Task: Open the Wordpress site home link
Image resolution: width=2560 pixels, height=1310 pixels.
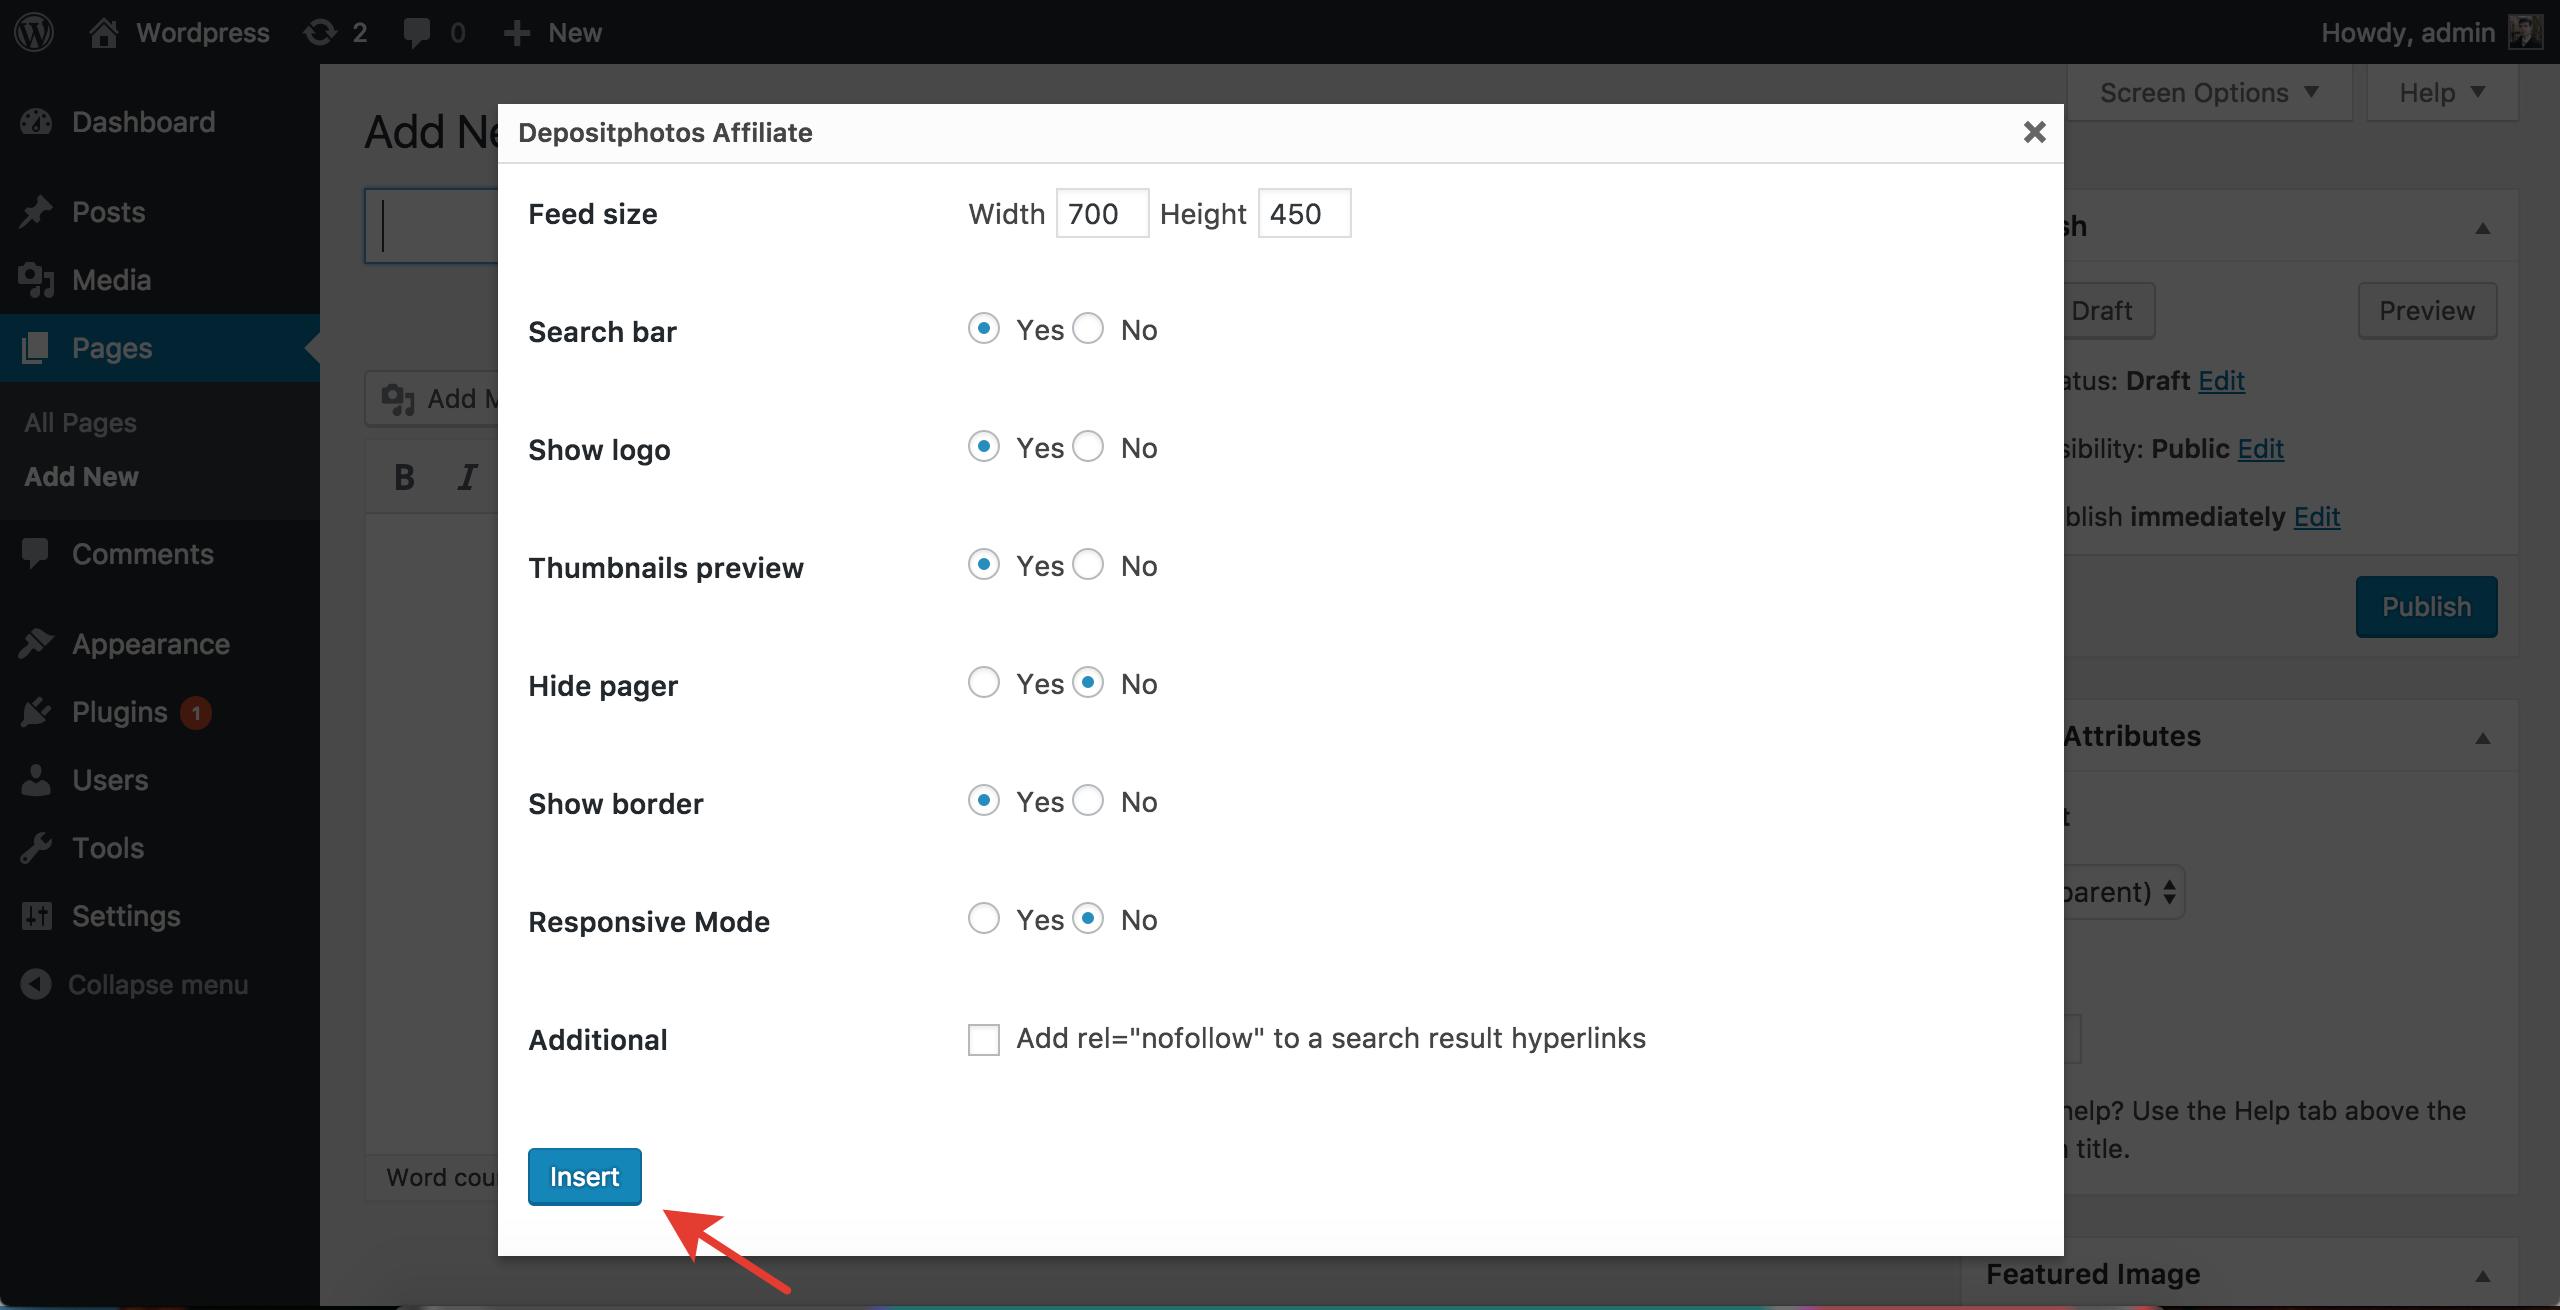Action: tap(180, 32)
